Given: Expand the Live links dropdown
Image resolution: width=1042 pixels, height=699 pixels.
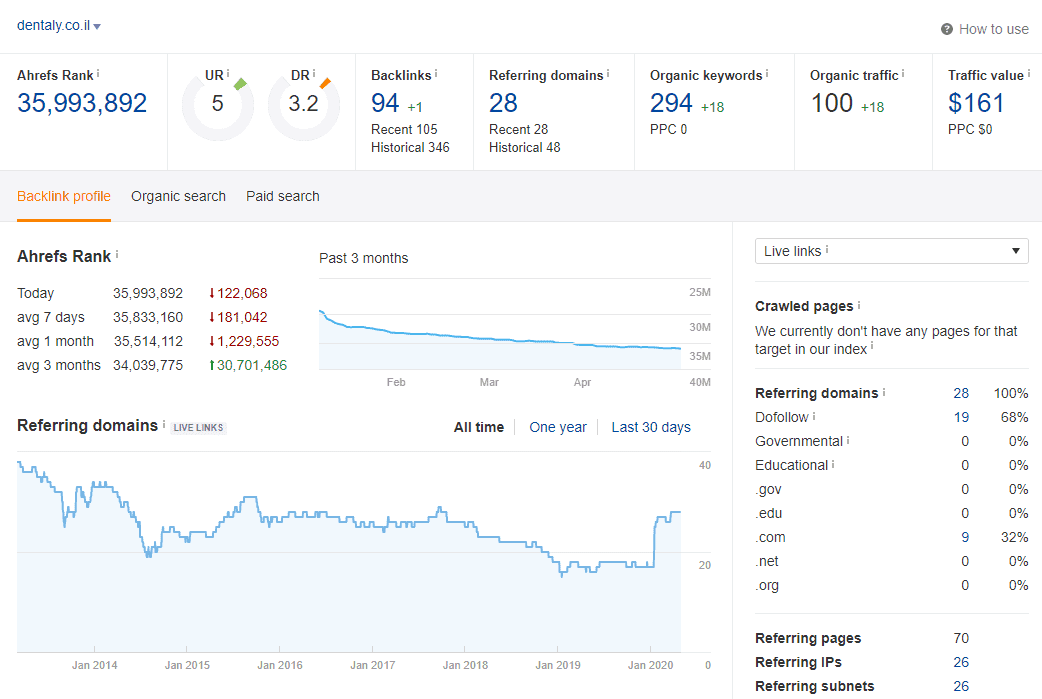Looking at the screenshot, I should (892, 251).
